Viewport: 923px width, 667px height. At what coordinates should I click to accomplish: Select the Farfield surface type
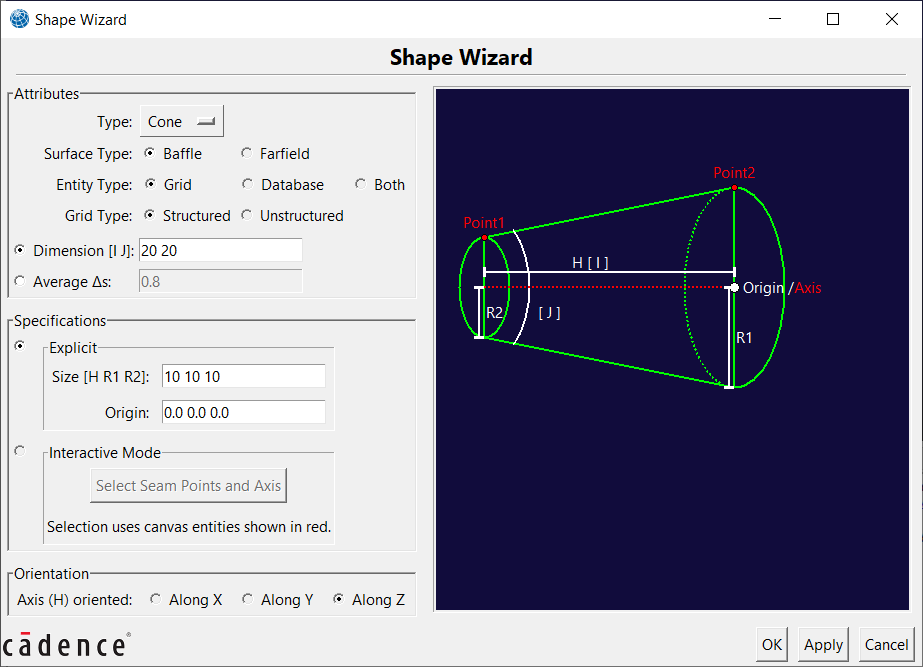click(x=247, y=153)
